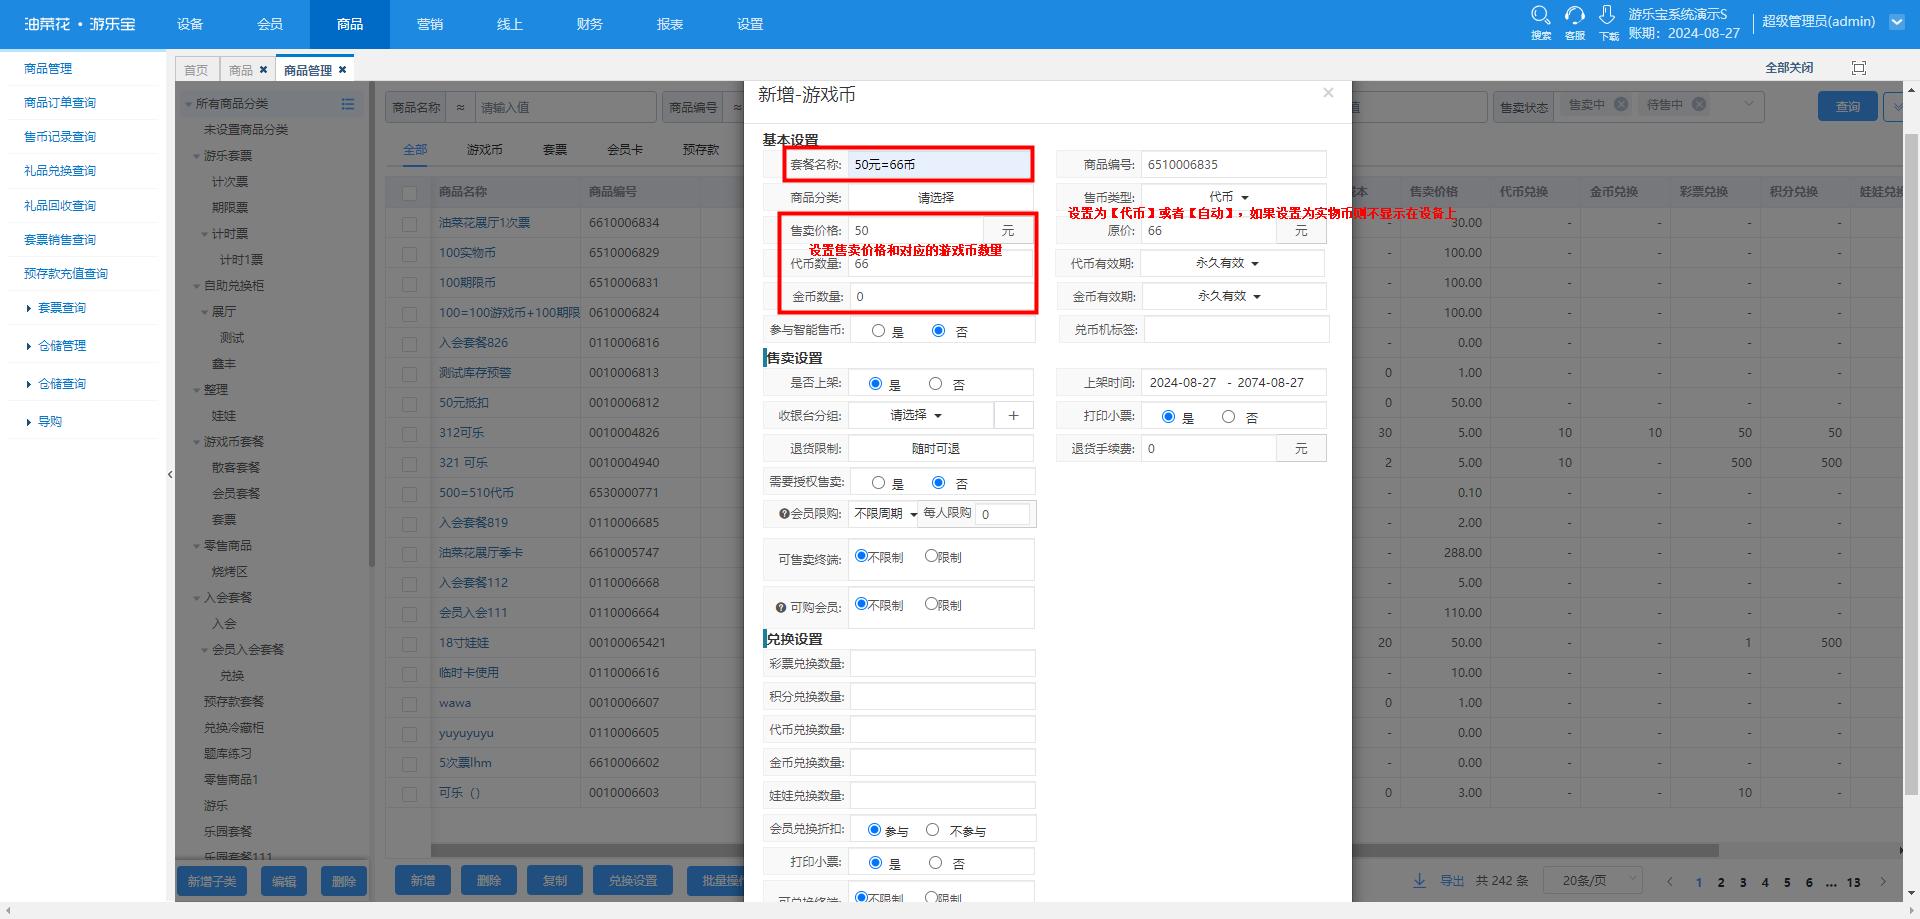Open the 会员 top menu
This screenshot has height=919, width=1920.
coord(270,24)
